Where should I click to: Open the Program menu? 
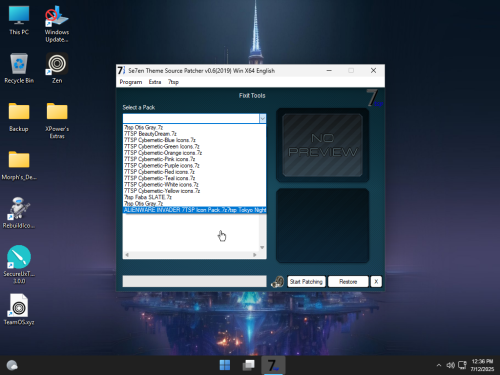131,82
